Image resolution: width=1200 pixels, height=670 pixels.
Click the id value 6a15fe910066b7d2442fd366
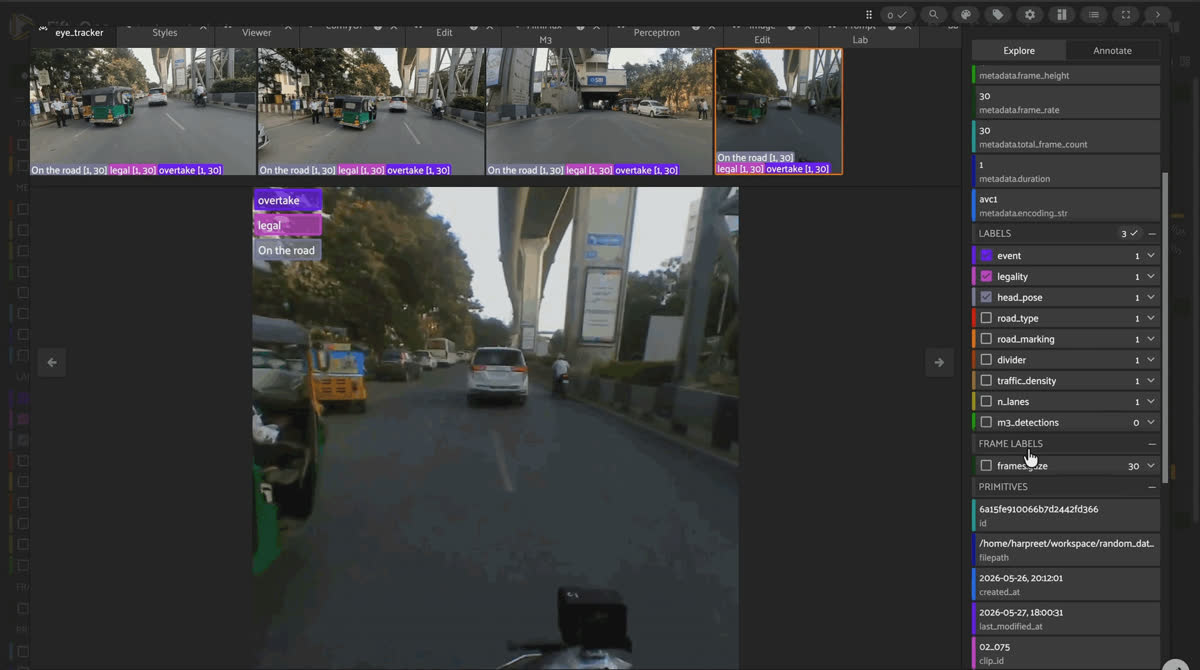1038,509
